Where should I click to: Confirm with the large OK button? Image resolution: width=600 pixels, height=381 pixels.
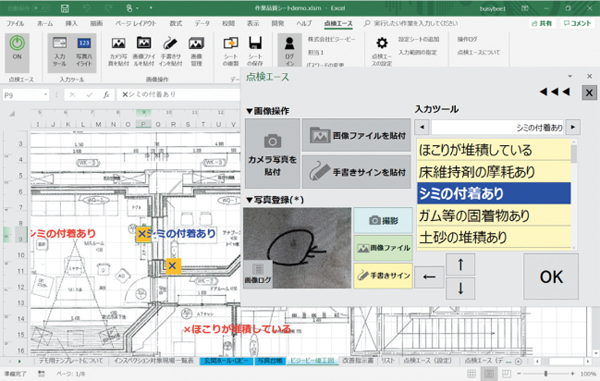[x=551, y=277]
